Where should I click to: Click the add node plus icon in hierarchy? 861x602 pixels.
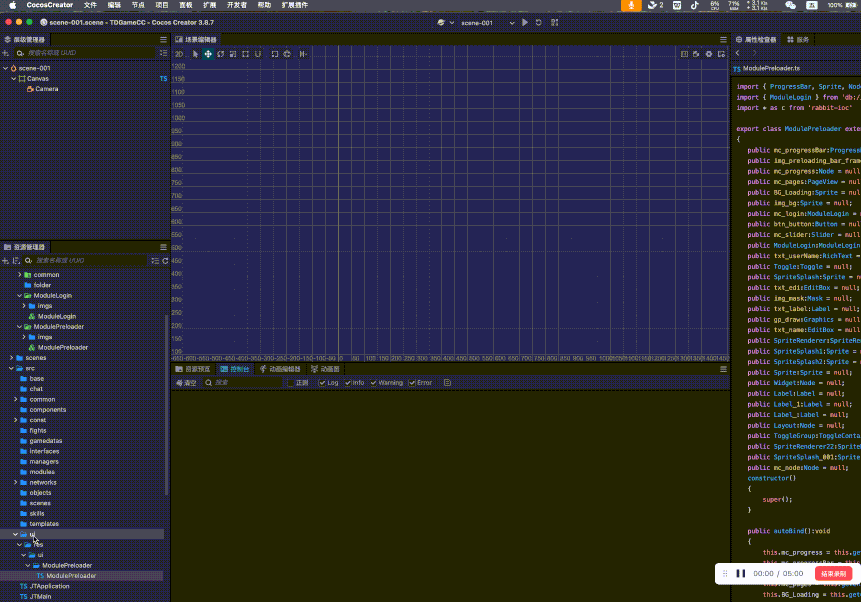(5, 53)
